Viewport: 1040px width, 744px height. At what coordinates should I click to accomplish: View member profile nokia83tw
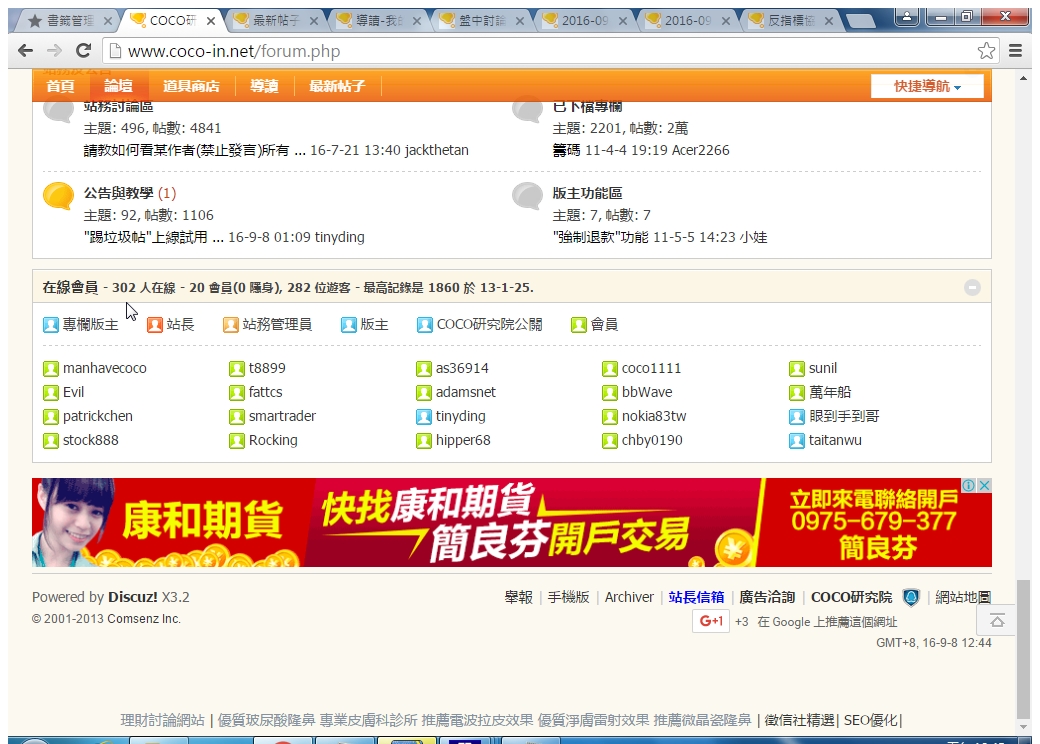(654, 416)
